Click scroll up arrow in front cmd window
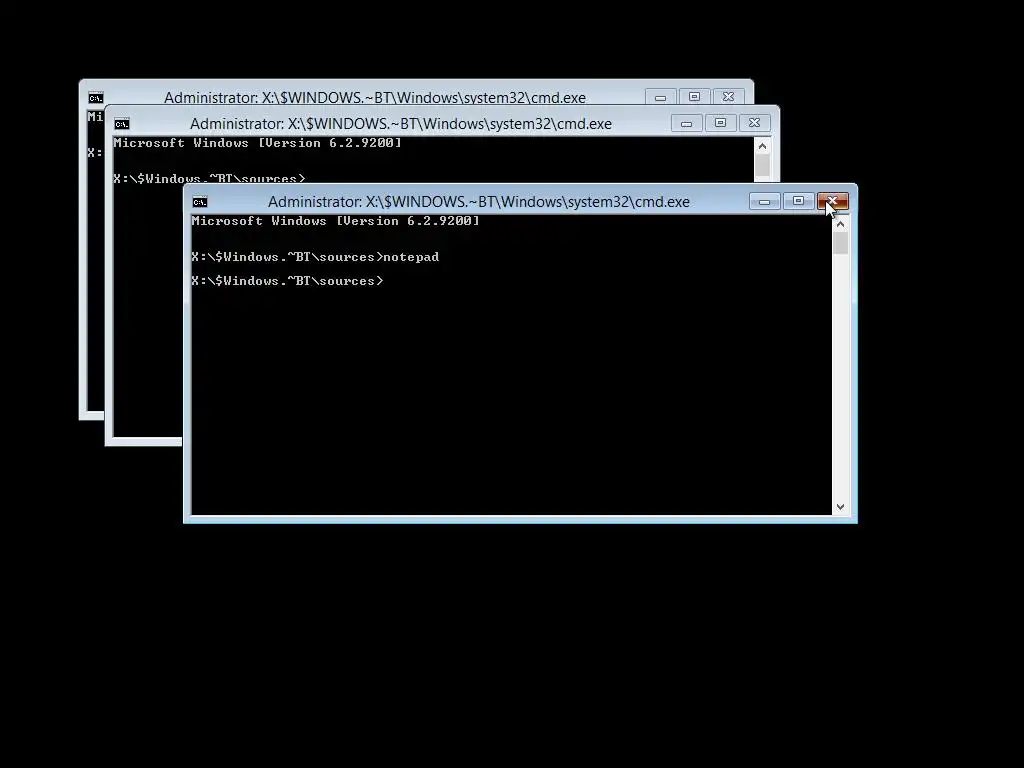Viewport: 1024px width, 768px height. [x=840, y=224]
